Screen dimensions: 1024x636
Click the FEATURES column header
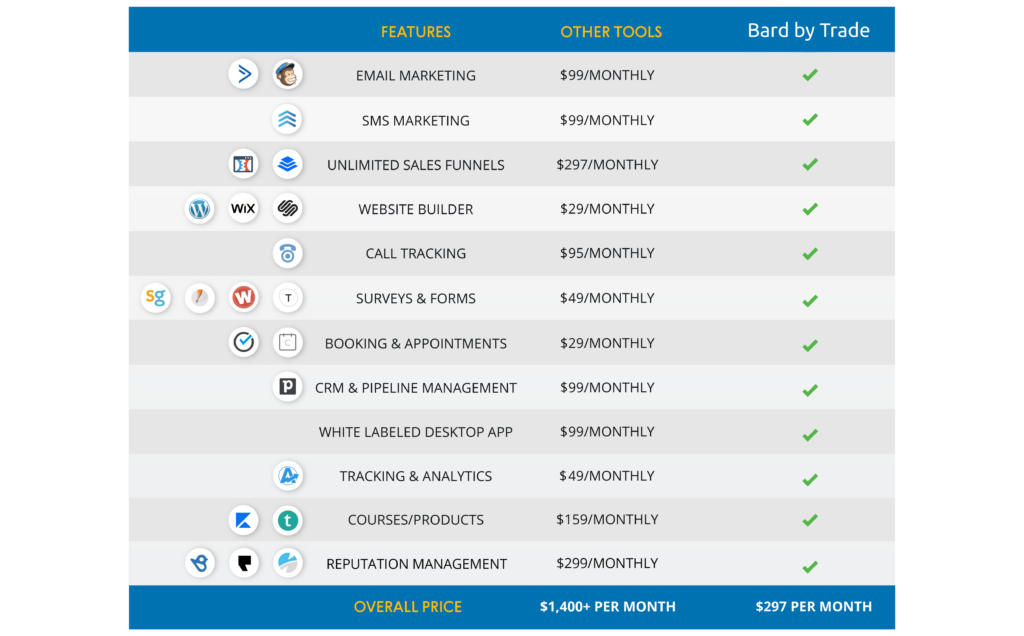416,32
